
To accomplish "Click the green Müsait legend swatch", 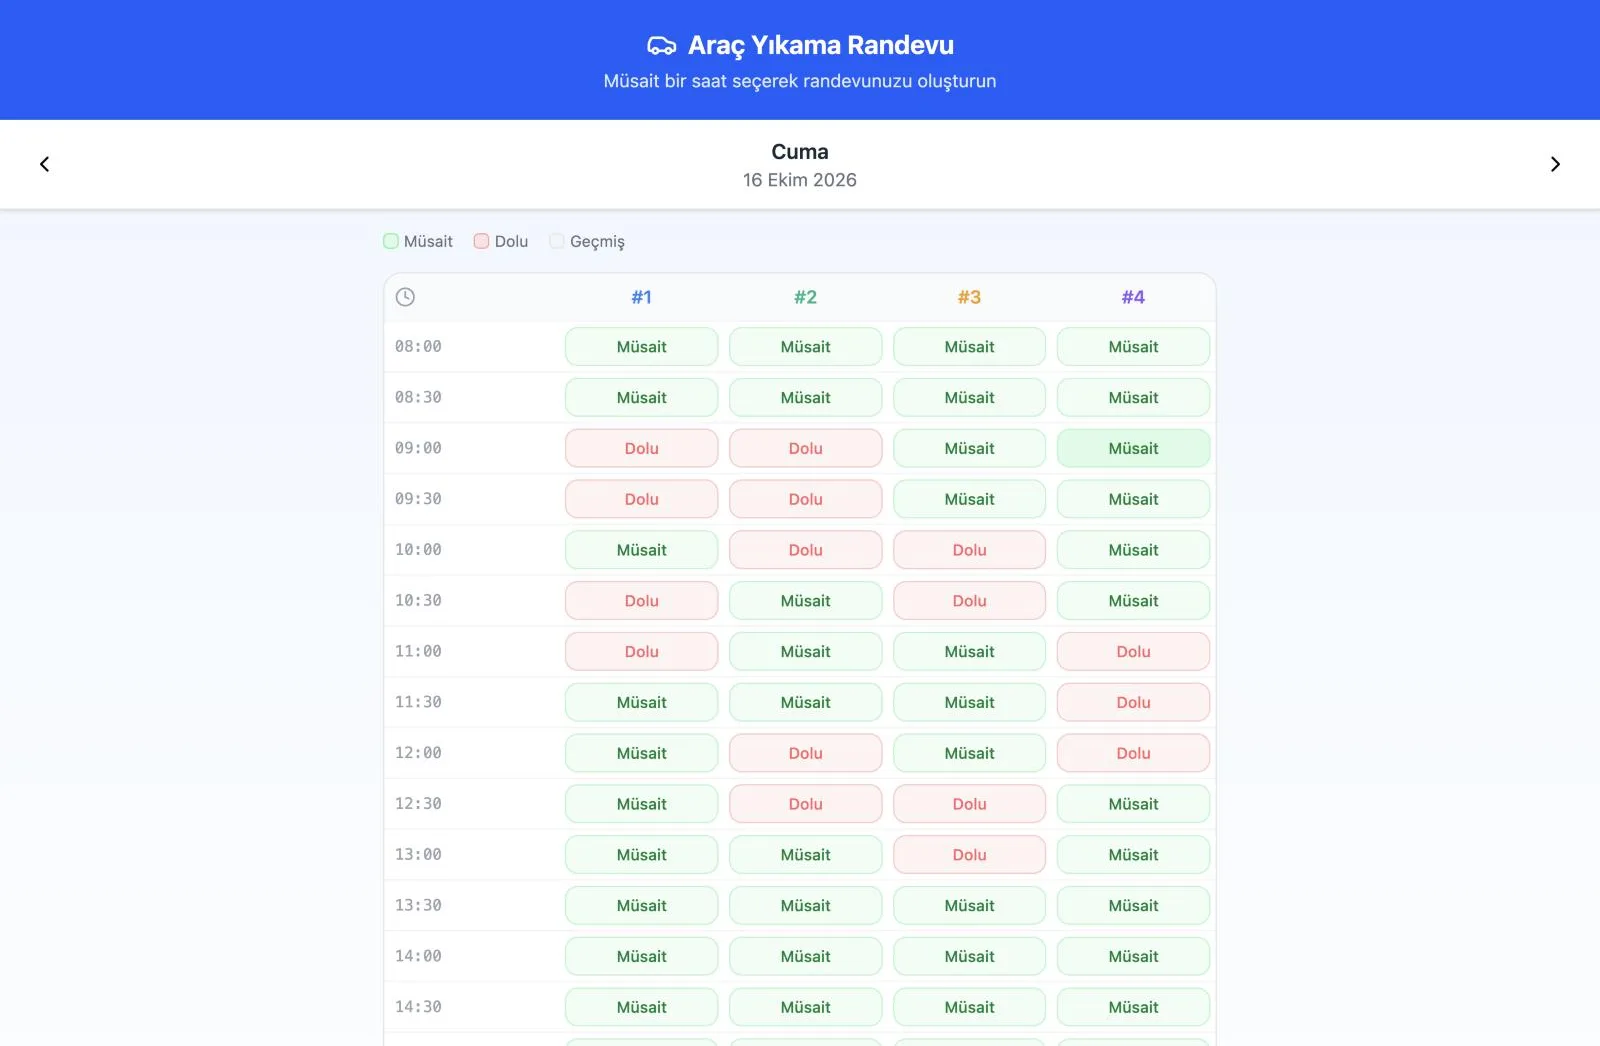I will (x=391, y=241).
